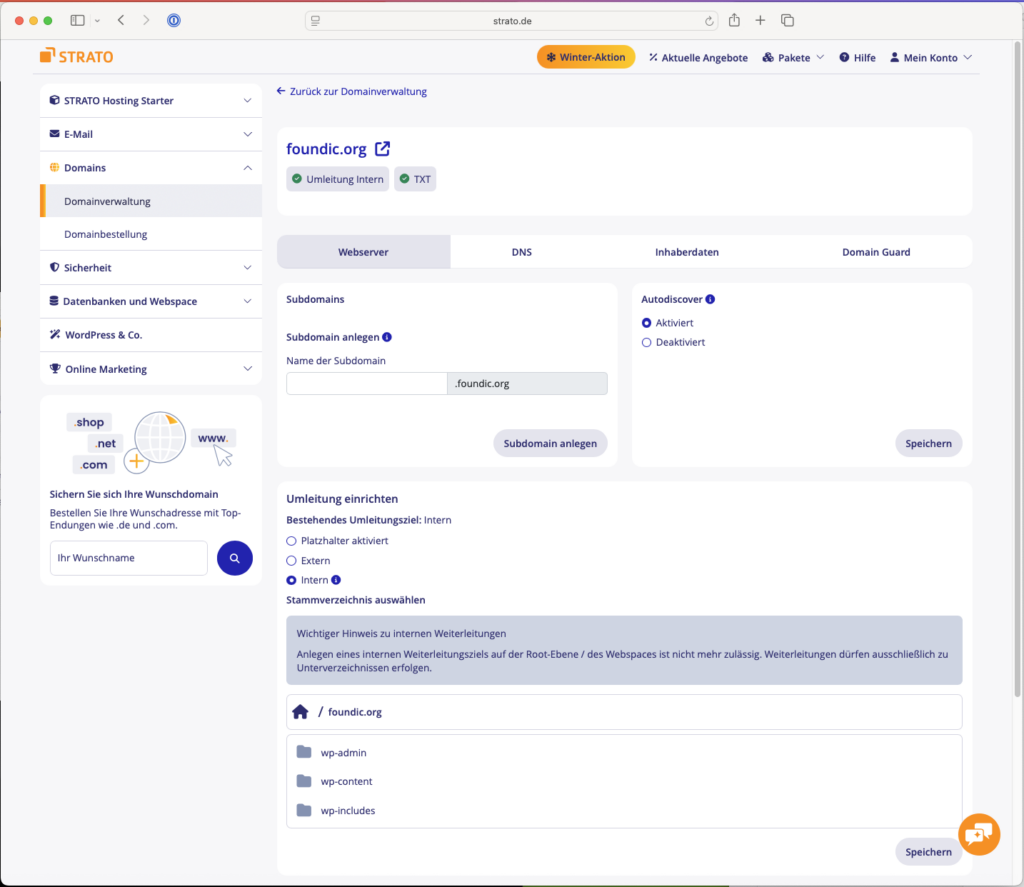Select Extern redirect option
This screenshot has height=887, width=1024.
(x=292, y=561)
